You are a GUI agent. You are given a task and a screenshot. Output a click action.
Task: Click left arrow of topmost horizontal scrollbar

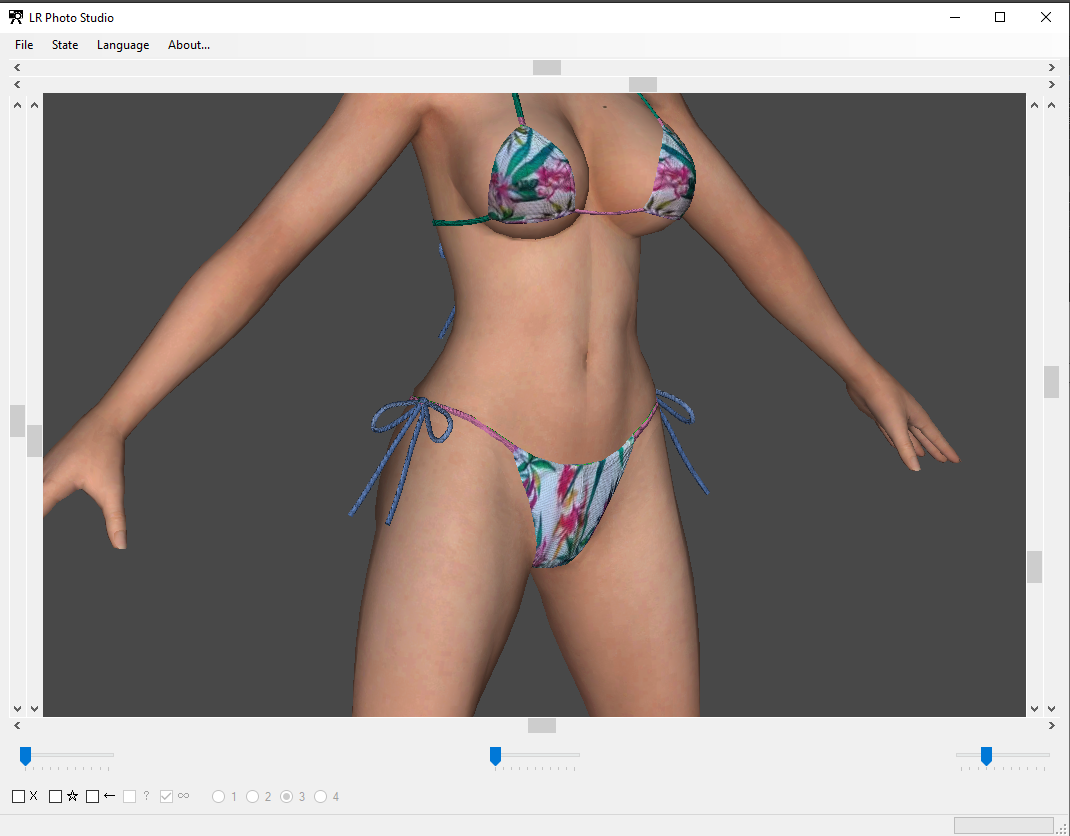(17, 68)
